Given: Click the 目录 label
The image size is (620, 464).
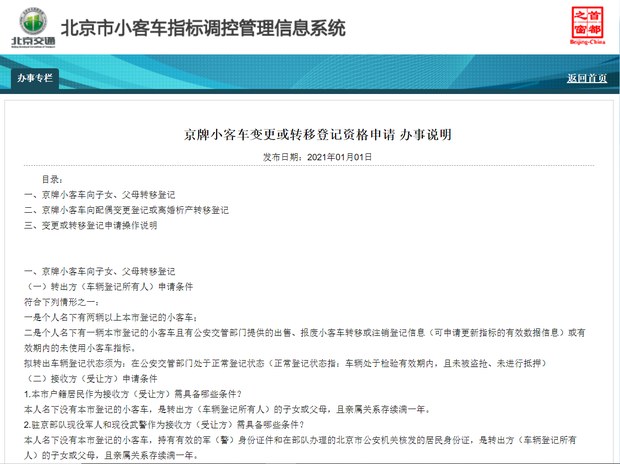Looking at the screenshot, I should [x=52, y=180].
